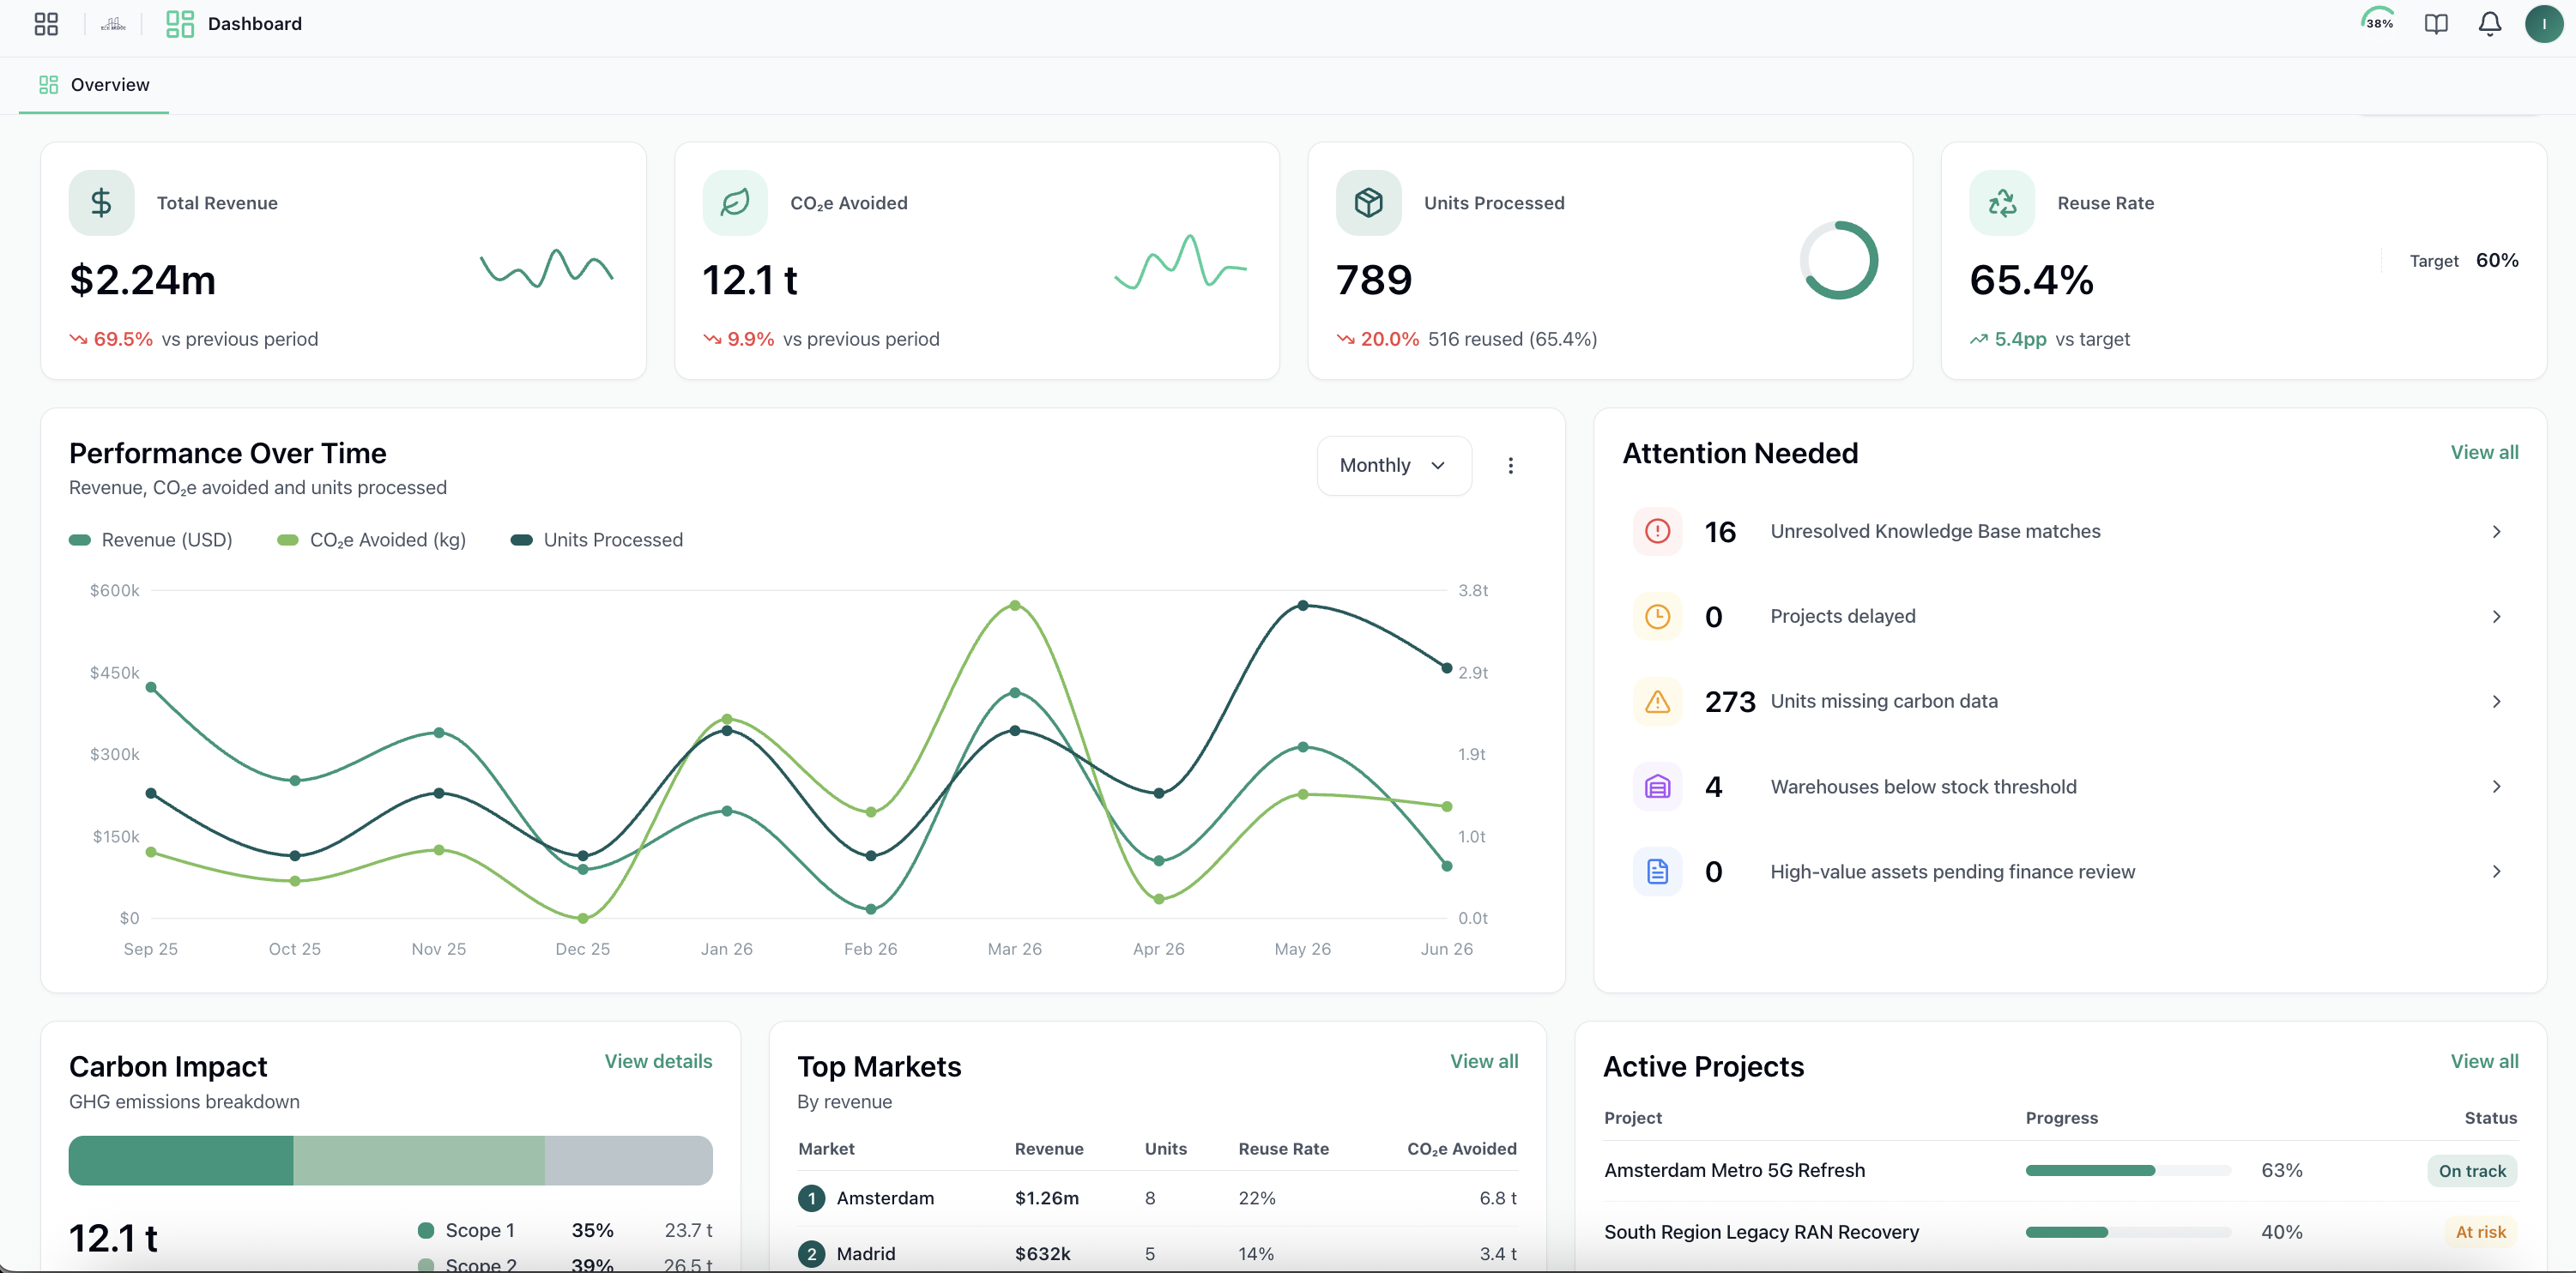Open user avatar menu

pos(2544,24)
